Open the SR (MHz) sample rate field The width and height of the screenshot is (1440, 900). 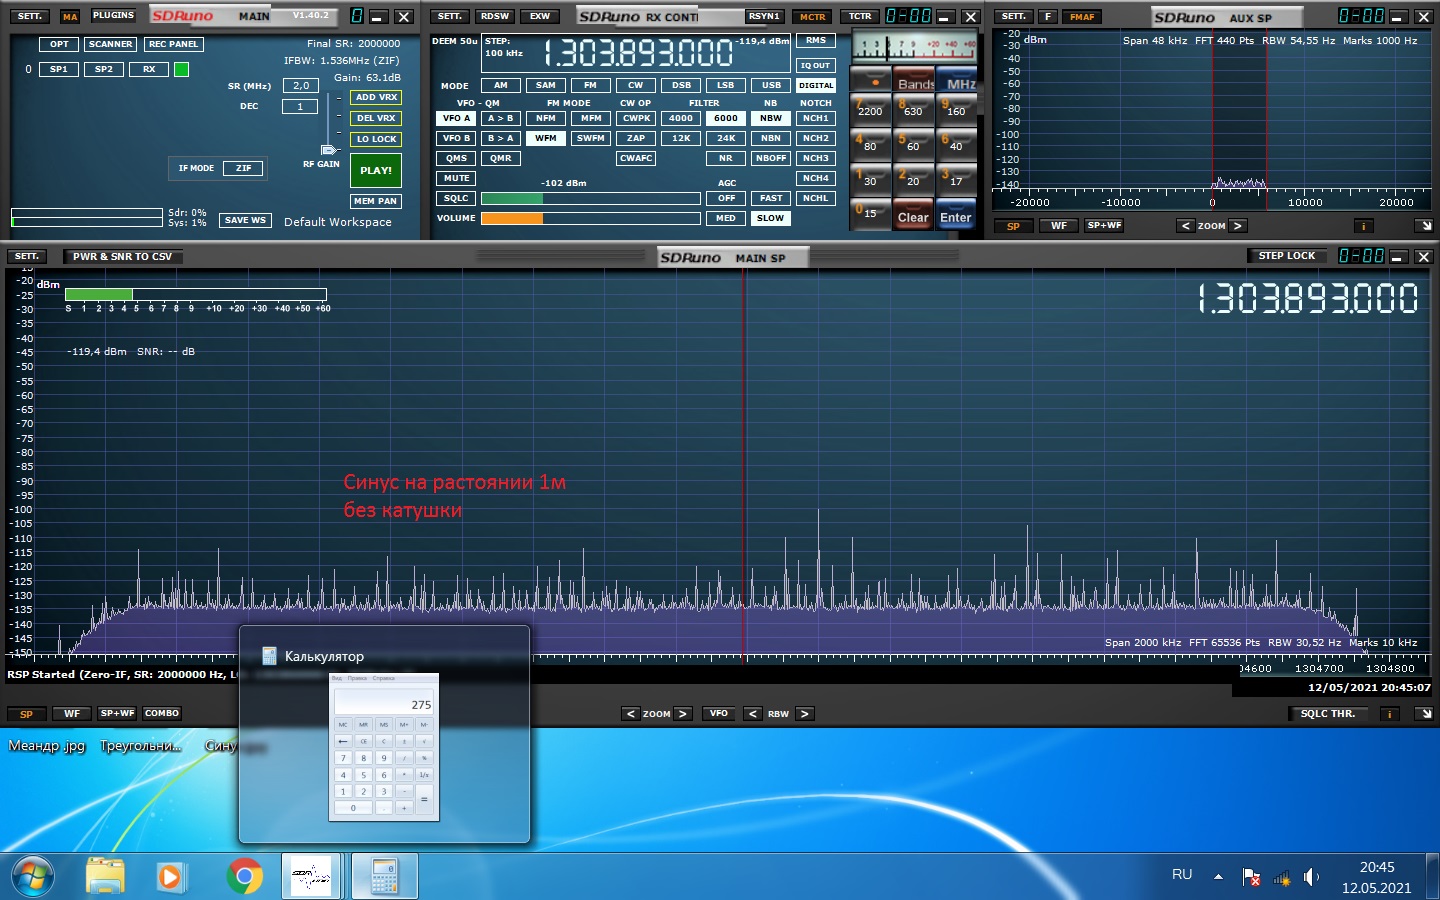coord(300,86)
